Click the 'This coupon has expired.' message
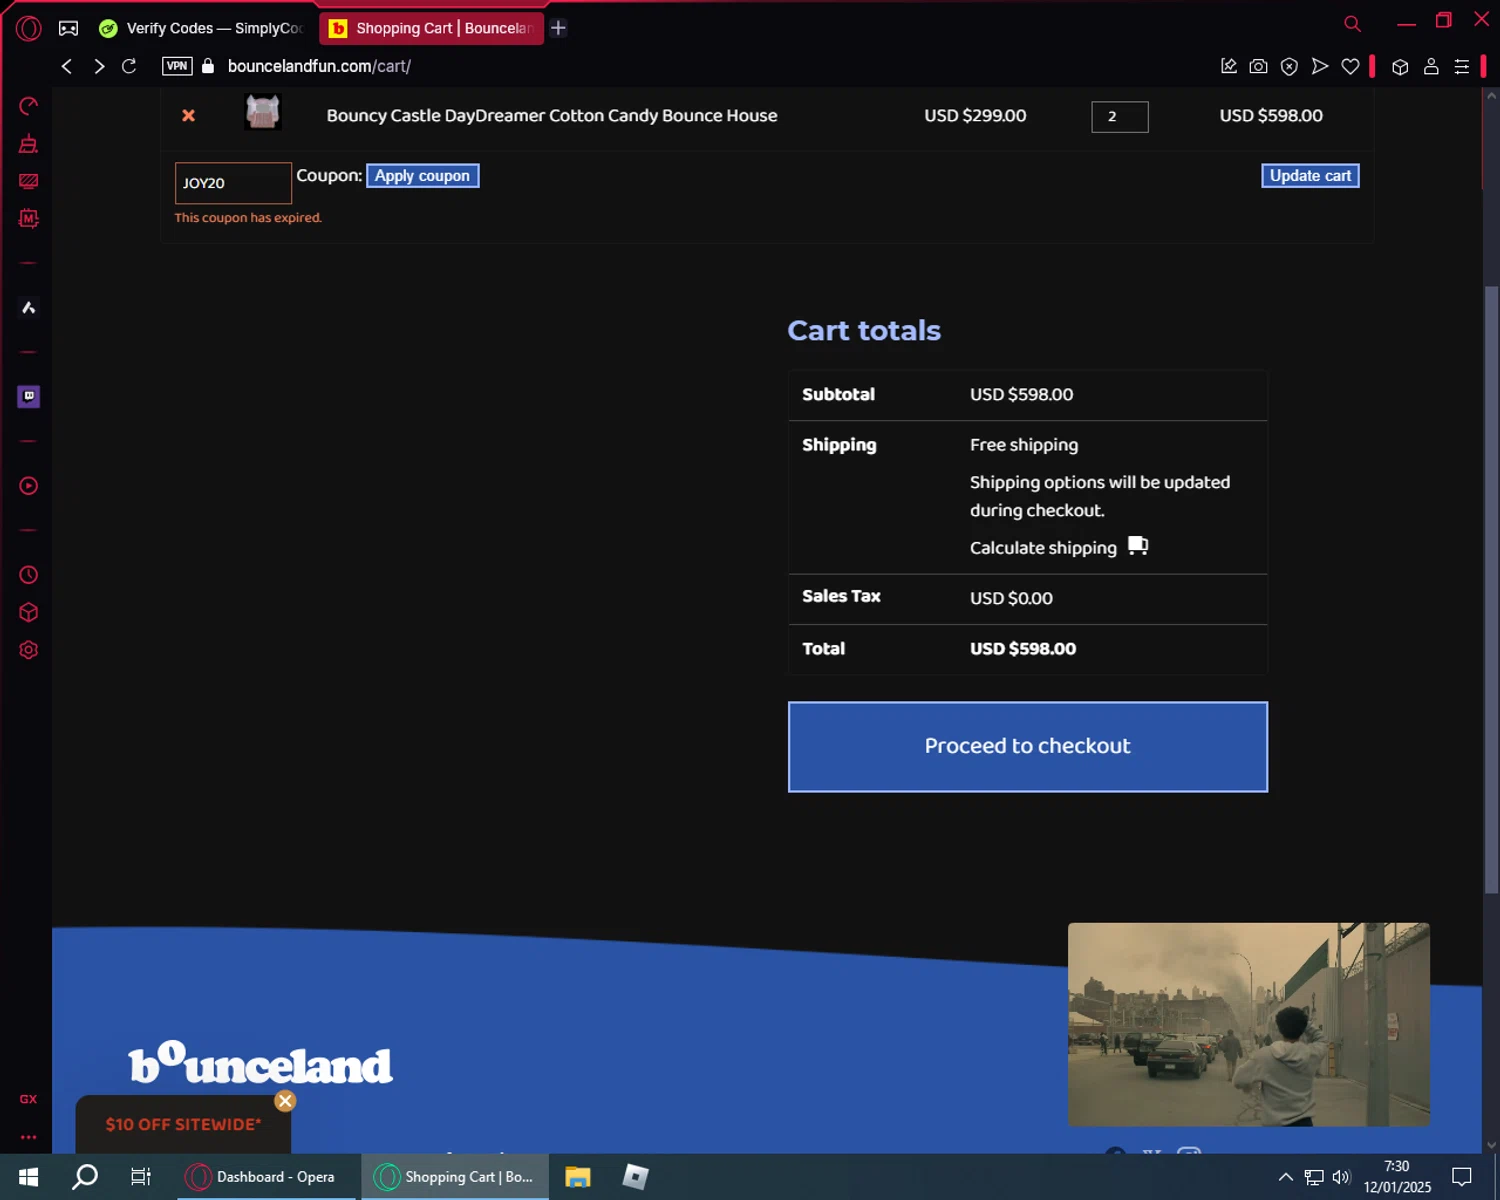The width and height of the screenshot is (1500, 1200). 248,218
